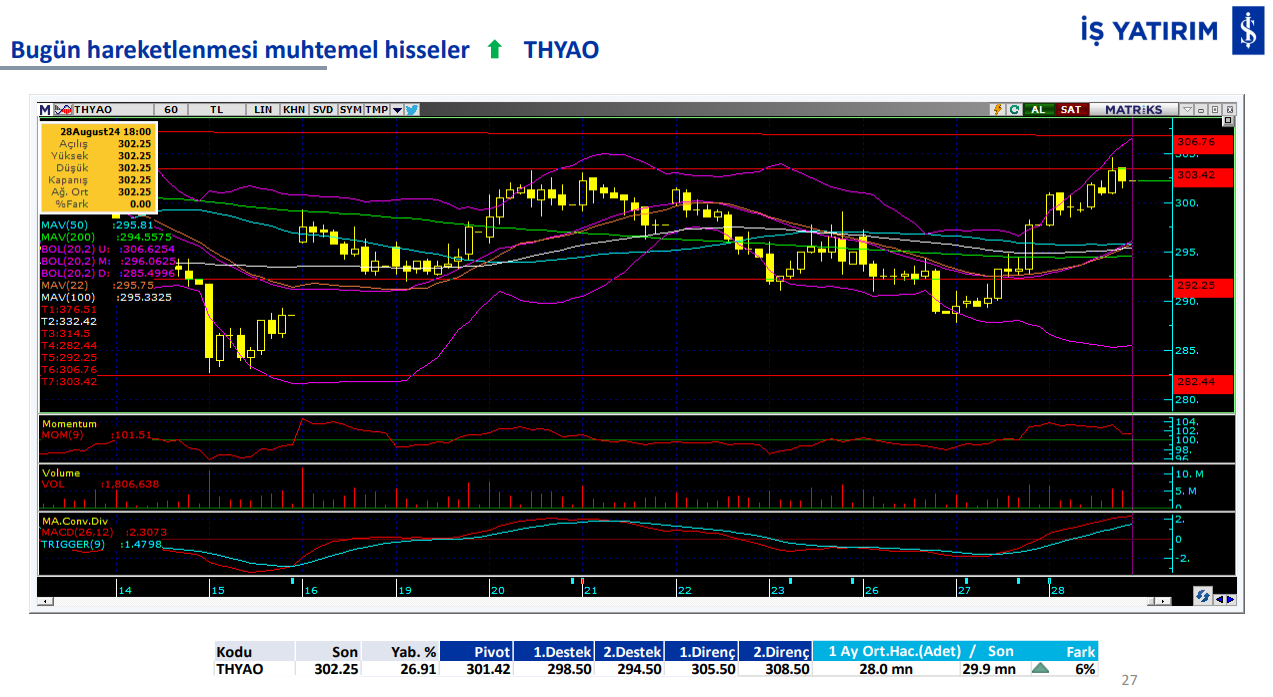
Task: Change the 60 period selector
Action: coord(171,109)
